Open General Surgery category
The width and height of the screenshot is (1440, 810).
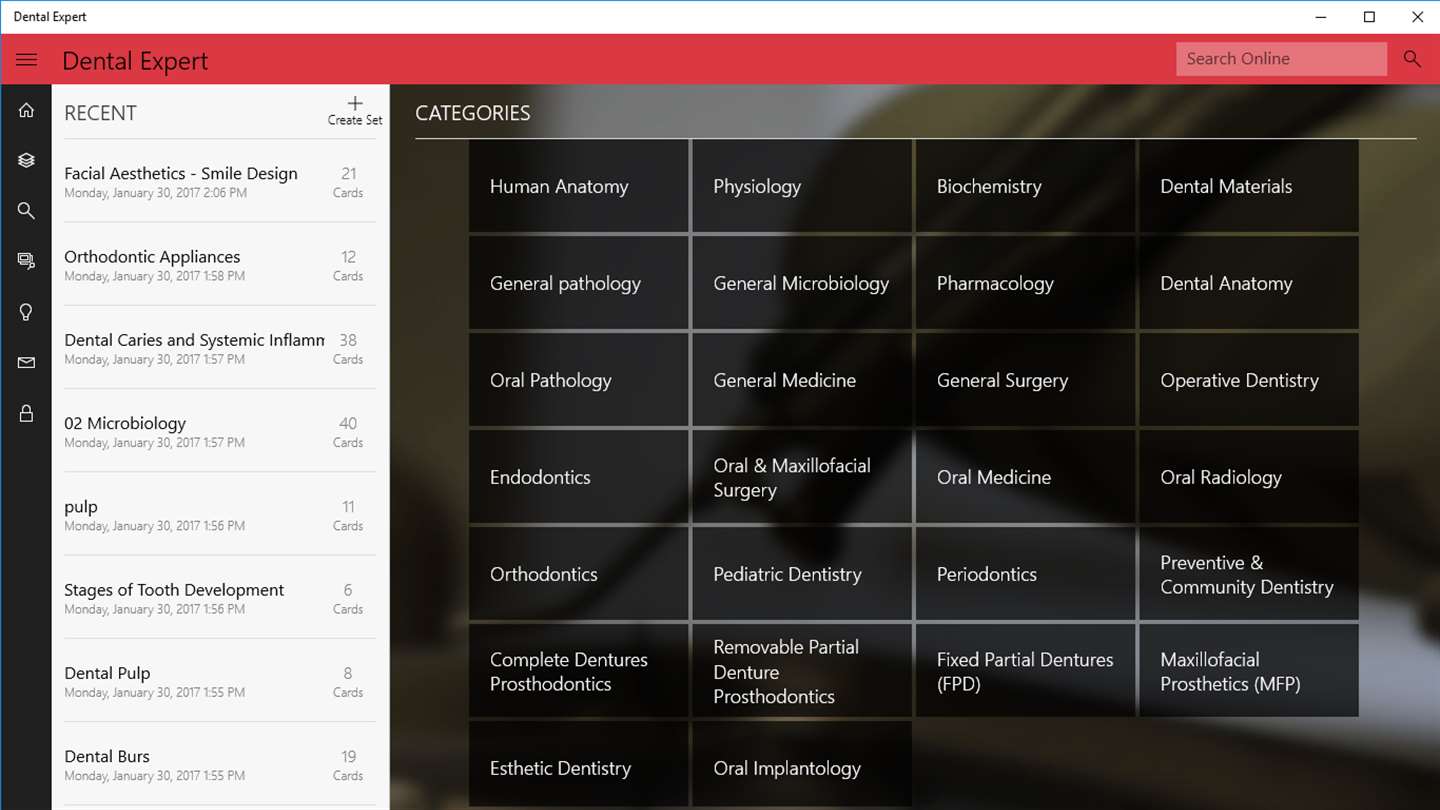(x=1025, y=380)
